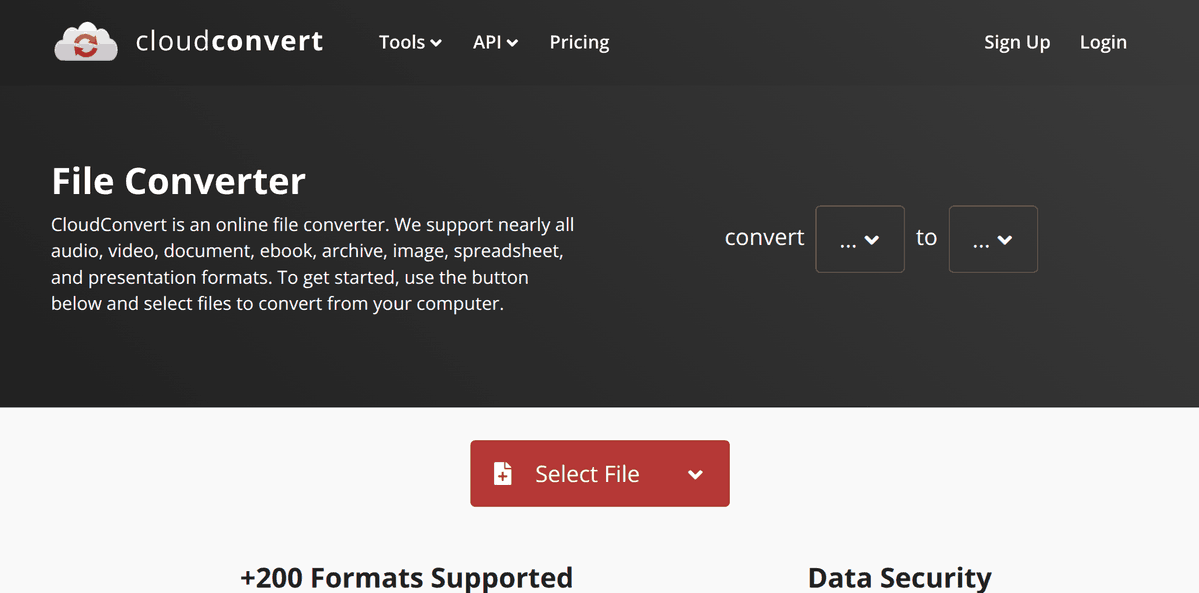This screenshot has height=593, width=1199.
Task: Open the Login page
Action: tap(1102, 42)
